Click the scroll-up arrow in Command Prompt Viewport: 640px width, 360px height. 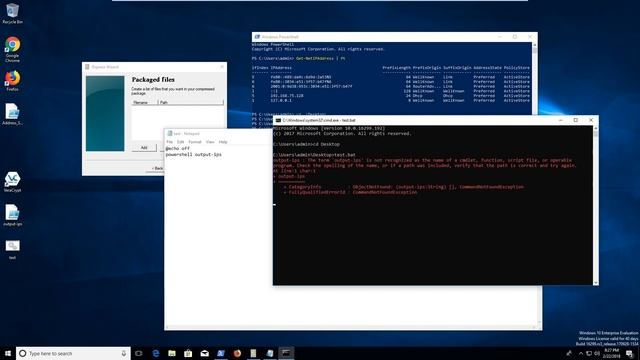(596, 128)
